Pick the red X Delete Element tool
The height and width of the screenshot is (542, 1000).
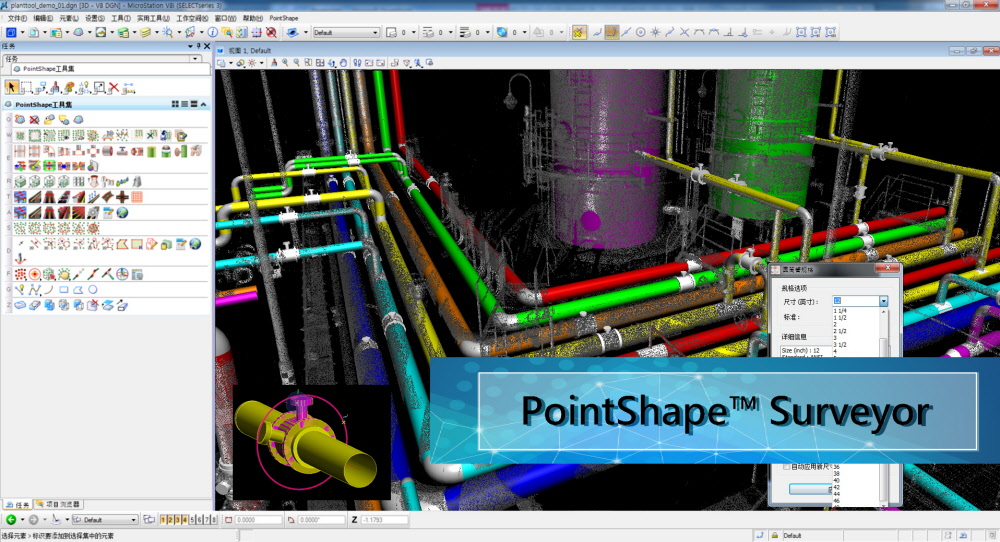point(114,88)
